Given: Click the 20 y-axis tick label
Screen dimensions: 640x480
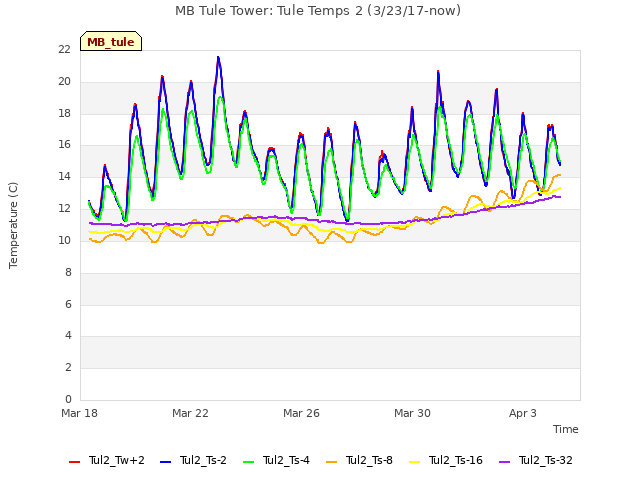Looking at the screenshot, I should (64, 82).
